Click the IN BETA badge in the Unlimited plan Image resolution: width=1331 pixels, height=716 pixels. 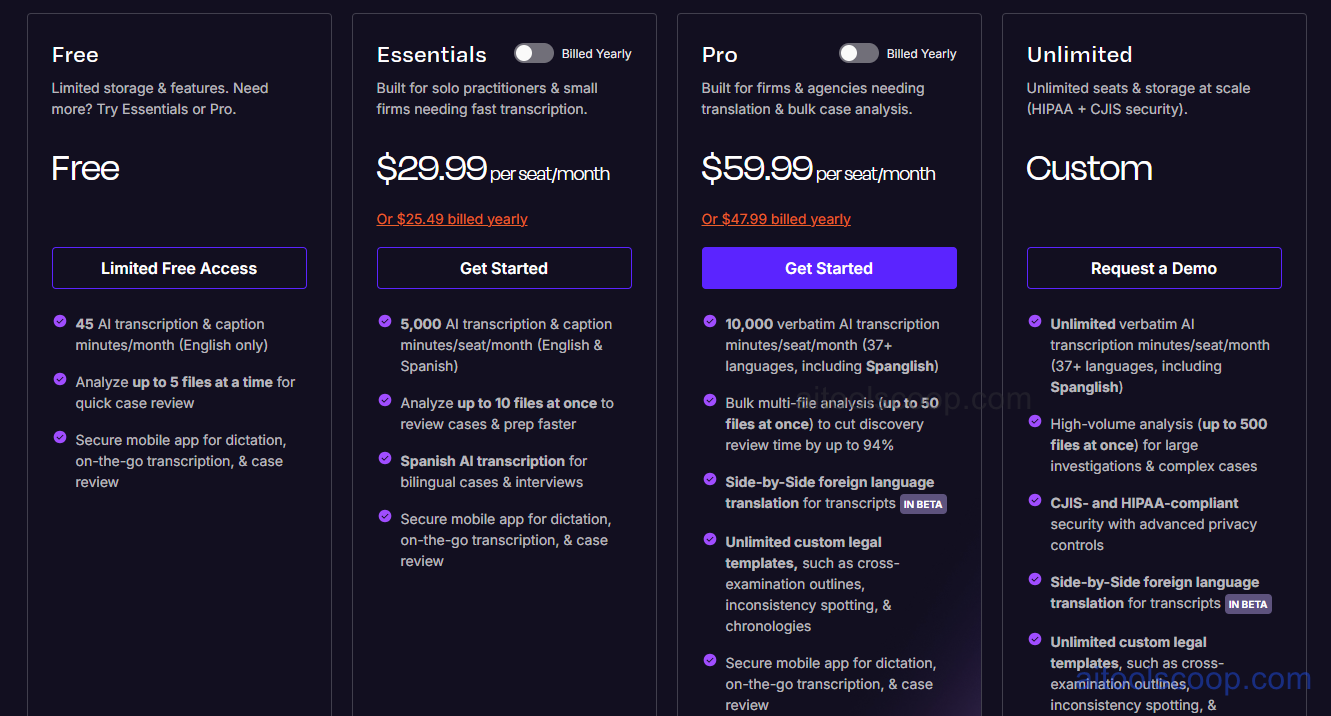pyautogui.click(x=1247, y=604)
